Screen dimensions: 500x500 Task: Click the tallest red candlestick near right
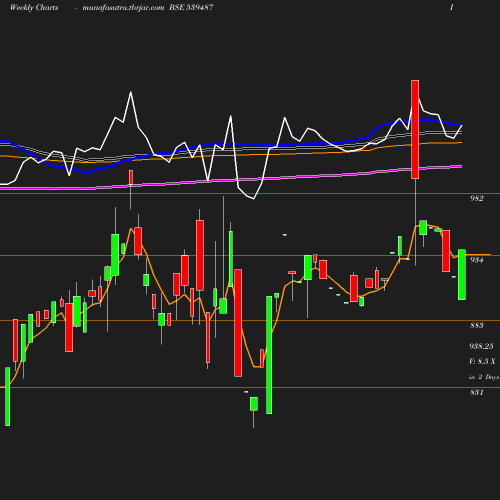(x=415, y=129)
